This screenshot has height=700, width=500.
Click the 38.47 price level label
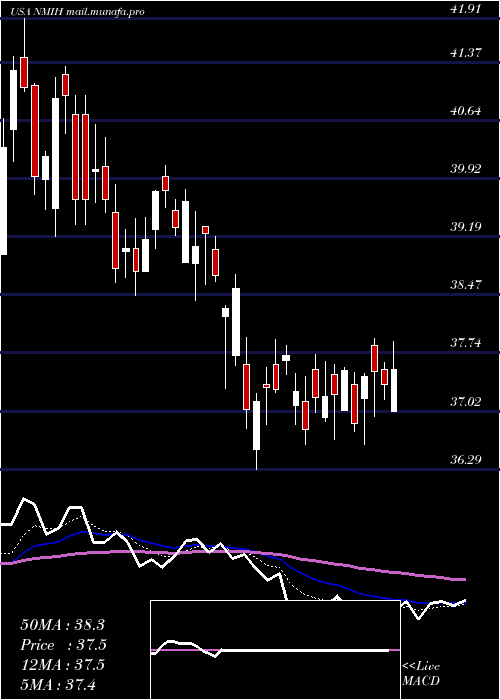tap(466, 285)
